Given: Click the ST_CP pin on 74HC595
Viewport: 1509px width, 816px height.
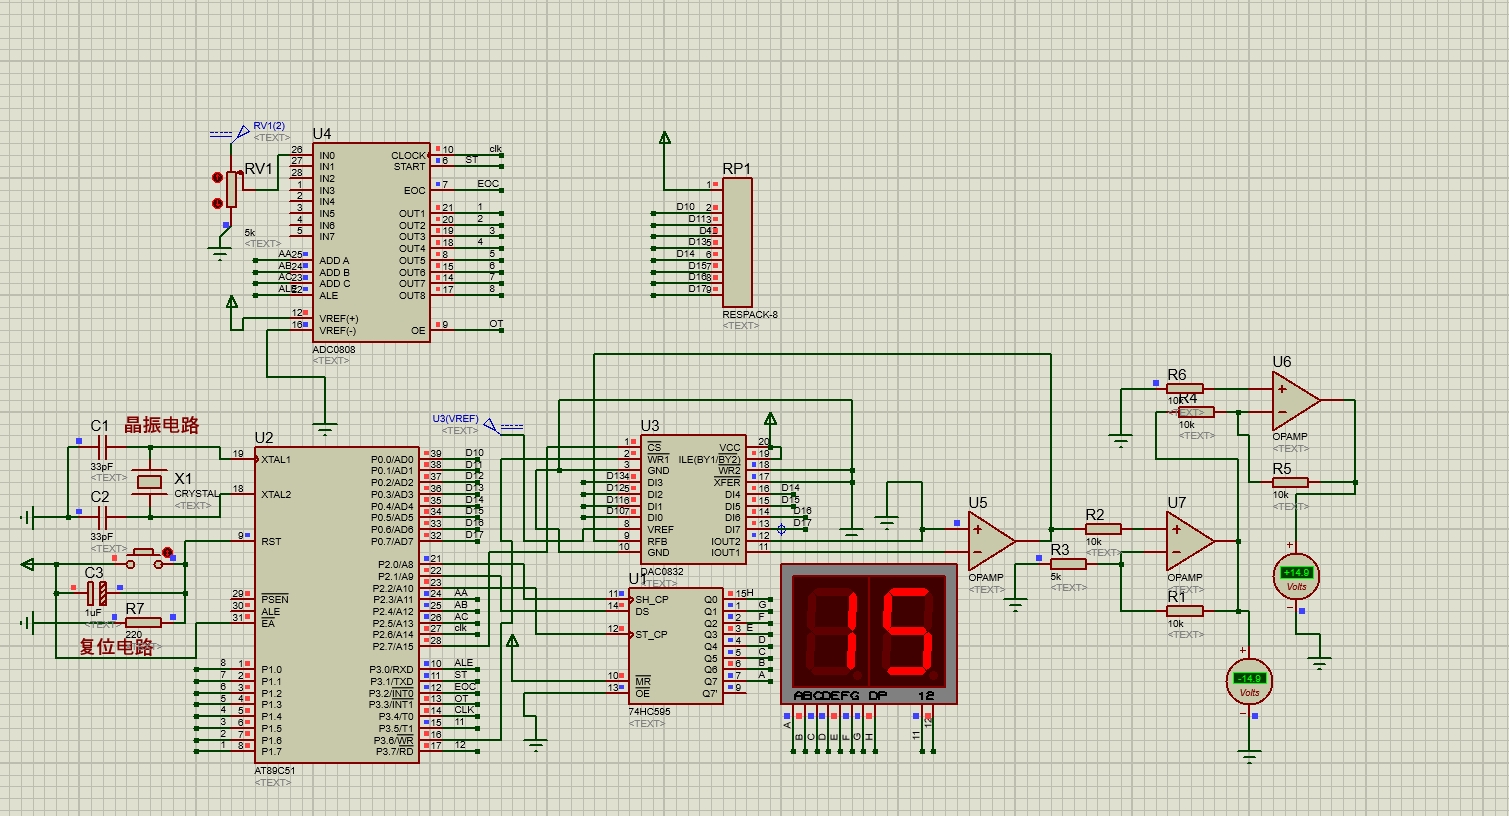Looking at the screenshot, I should click(651, 635).
